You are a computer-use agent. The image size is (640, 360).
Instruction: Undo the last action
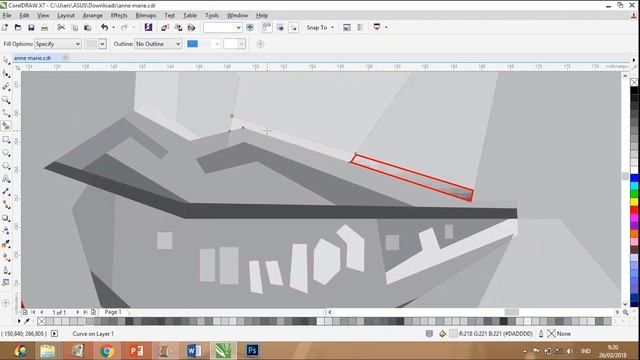104,27
